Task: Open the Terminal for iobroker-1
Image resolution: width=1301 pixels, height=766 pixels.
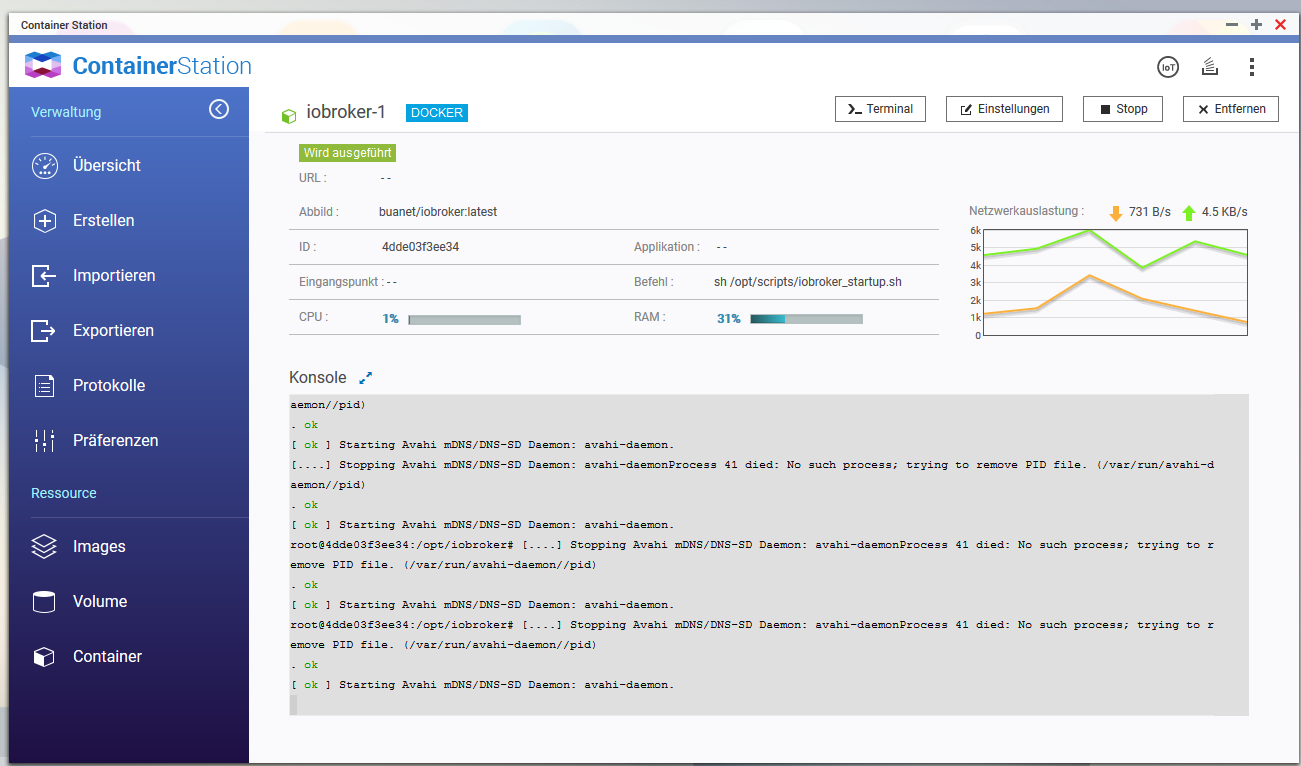Action: (880, 109)
